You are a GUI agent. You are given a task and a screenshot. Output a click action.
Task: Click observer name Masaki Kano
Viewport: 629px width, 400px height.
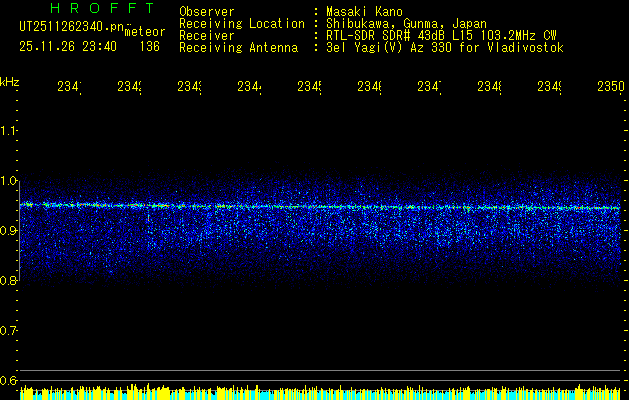point(364,12)
